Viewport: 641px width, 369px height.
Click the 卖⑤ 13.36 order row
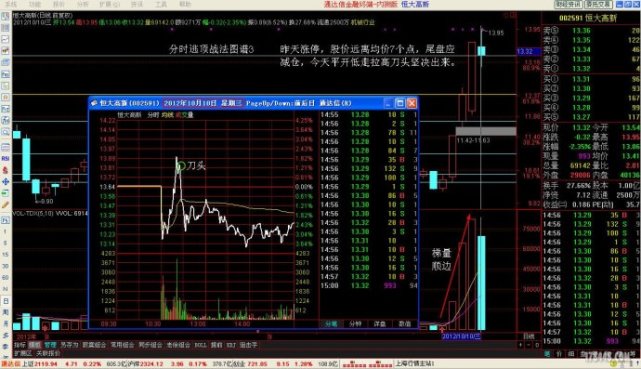tap(592, 30)
